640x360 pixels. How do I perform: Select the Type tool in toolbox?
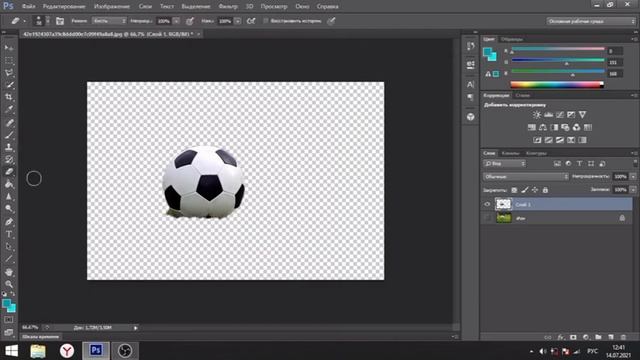(9, 234)
